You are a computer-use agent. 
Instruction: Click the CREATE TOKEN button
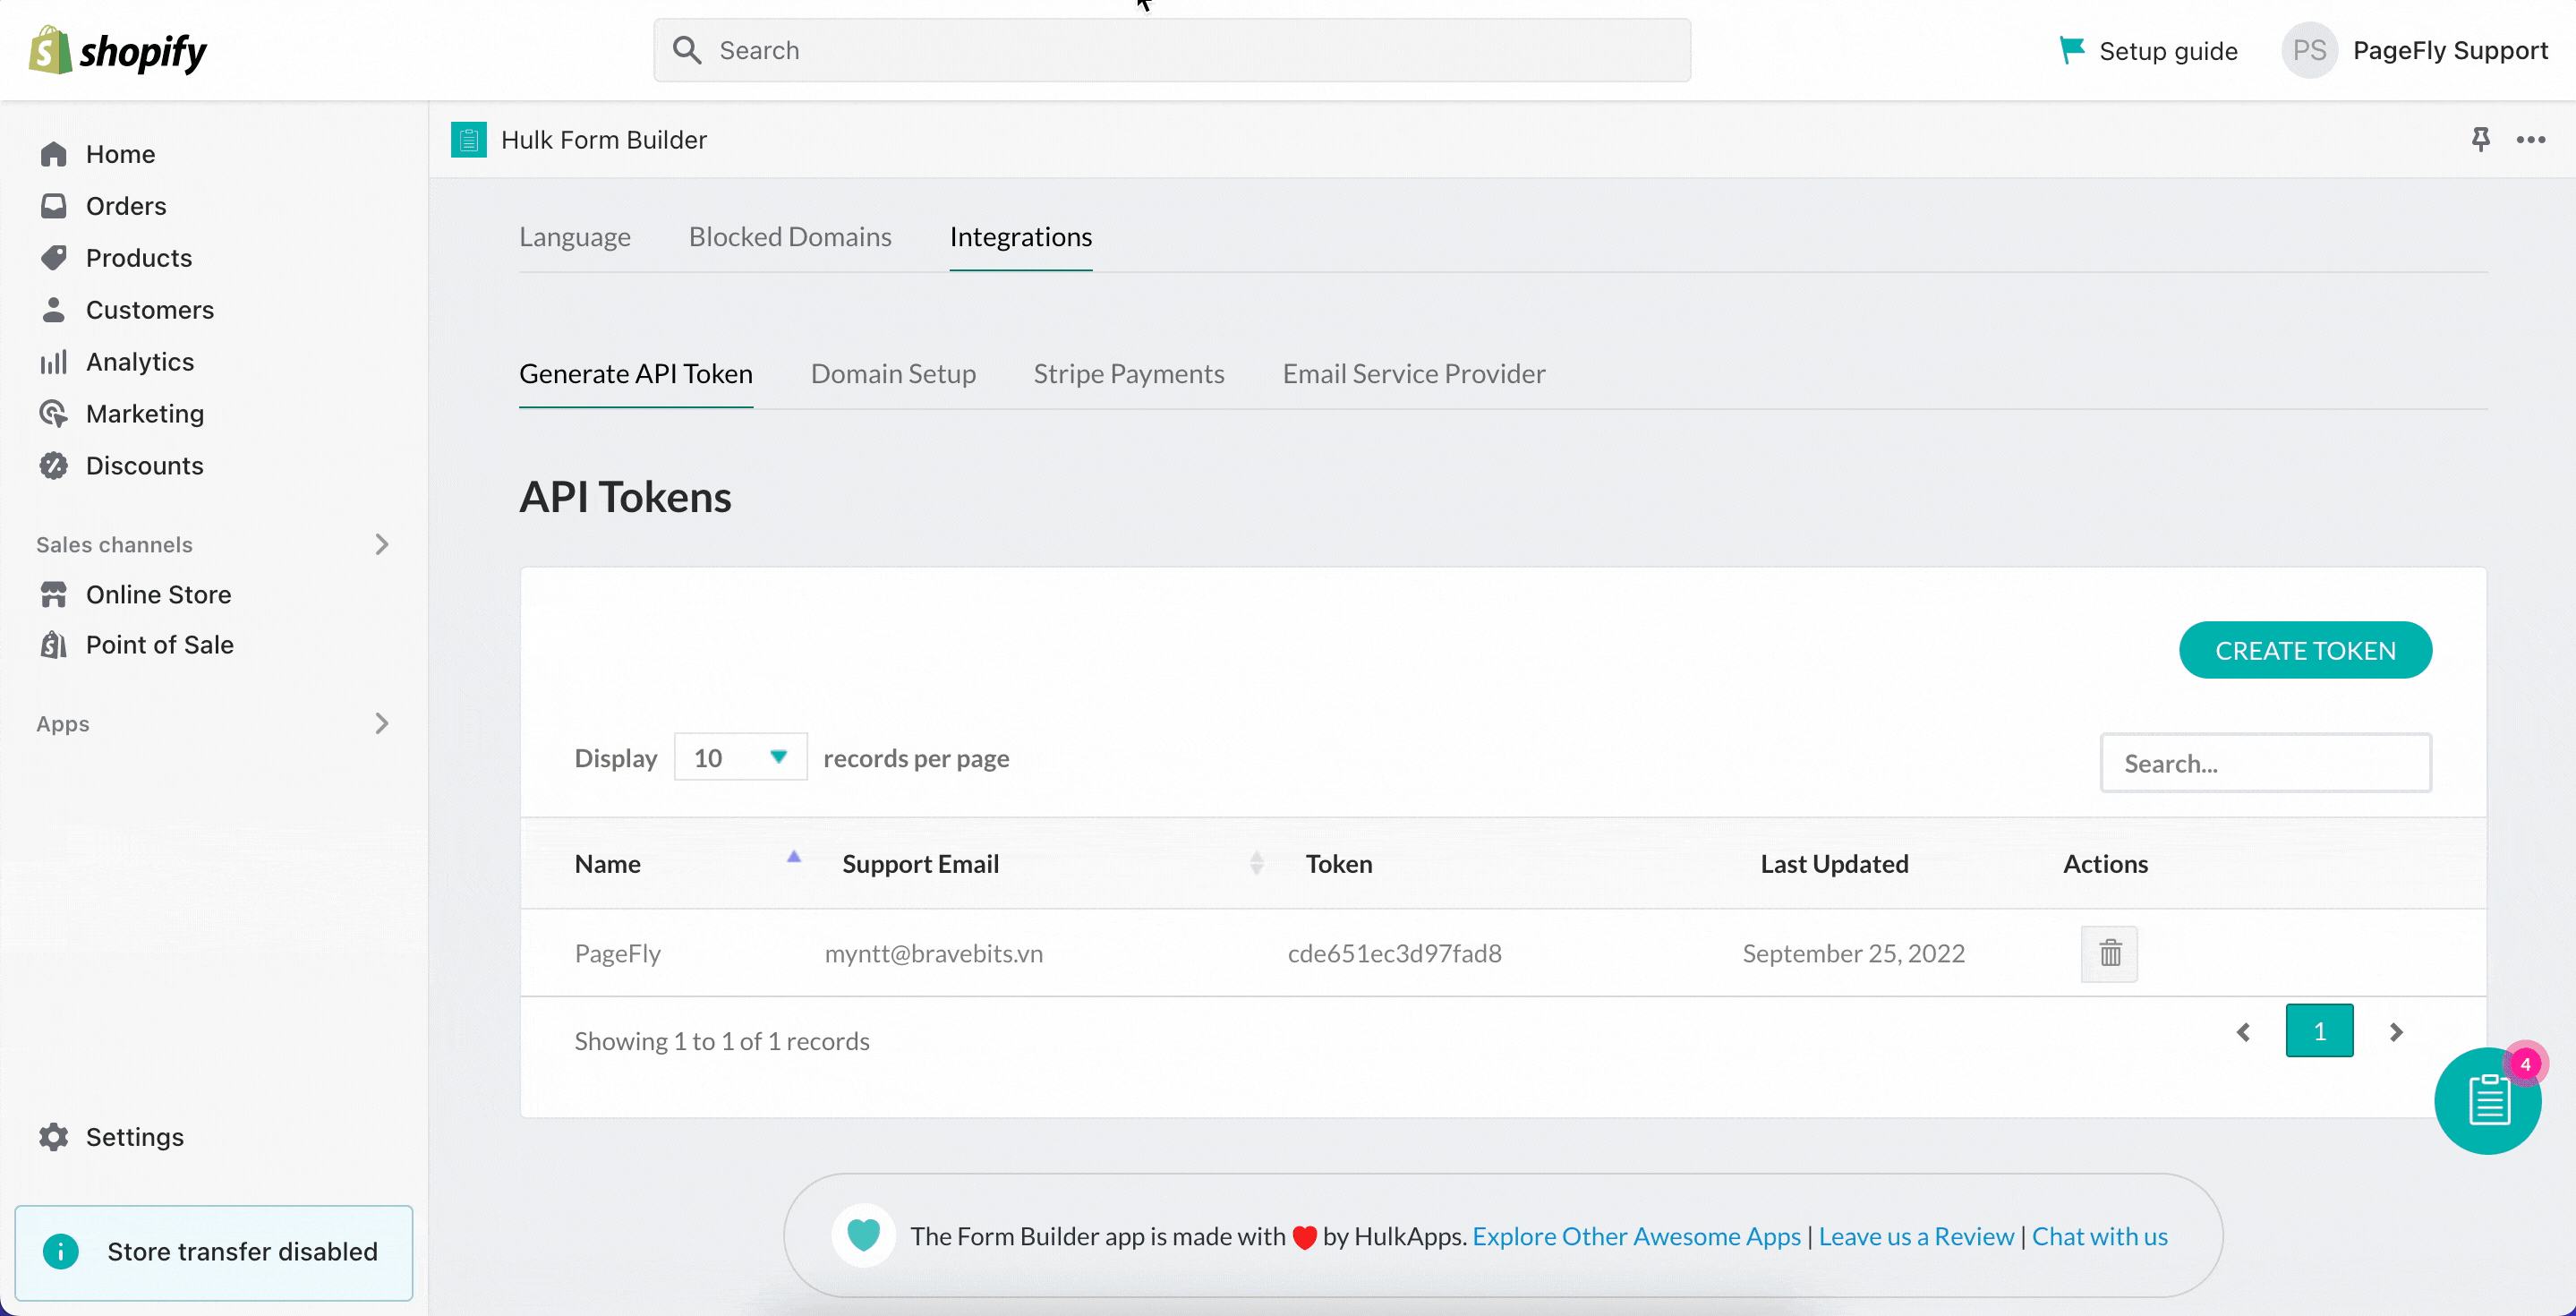click(2305, 650)
